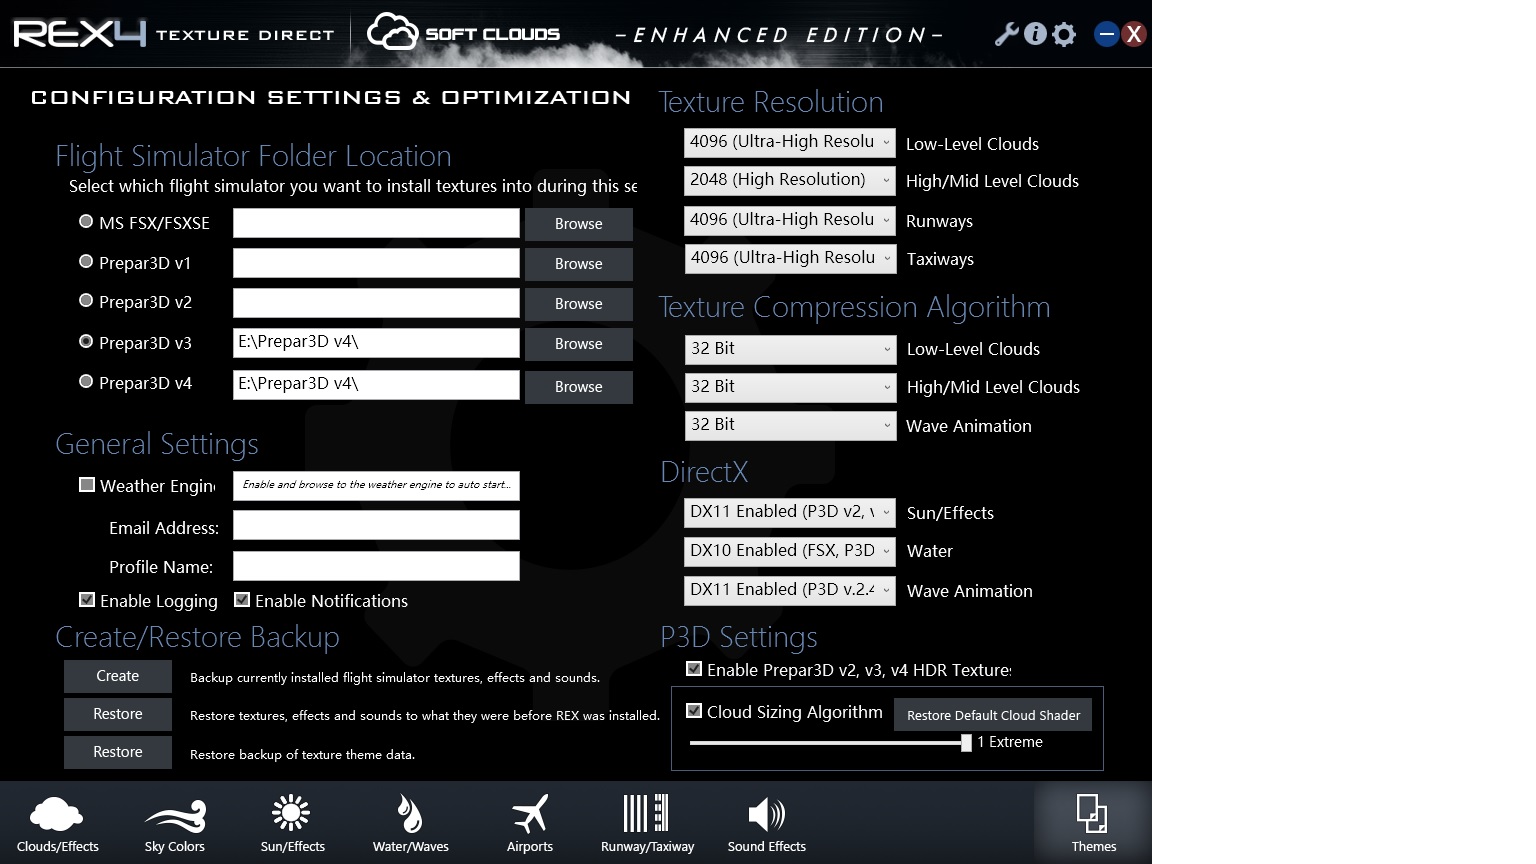Click Create to back up simulator textures
The width and height of the screenshot is (1536, 864).
pos(118,676)
